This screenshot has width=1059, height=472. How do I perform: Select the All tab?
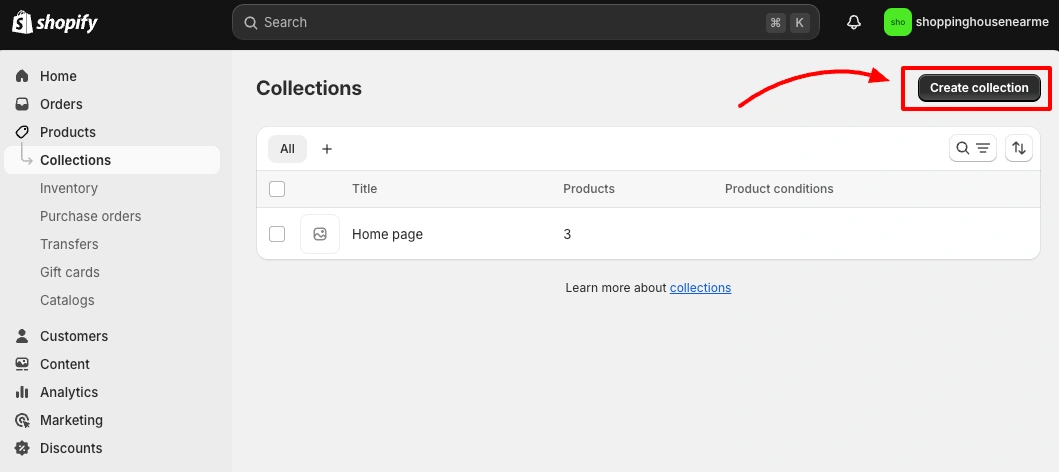coord(288,149)
